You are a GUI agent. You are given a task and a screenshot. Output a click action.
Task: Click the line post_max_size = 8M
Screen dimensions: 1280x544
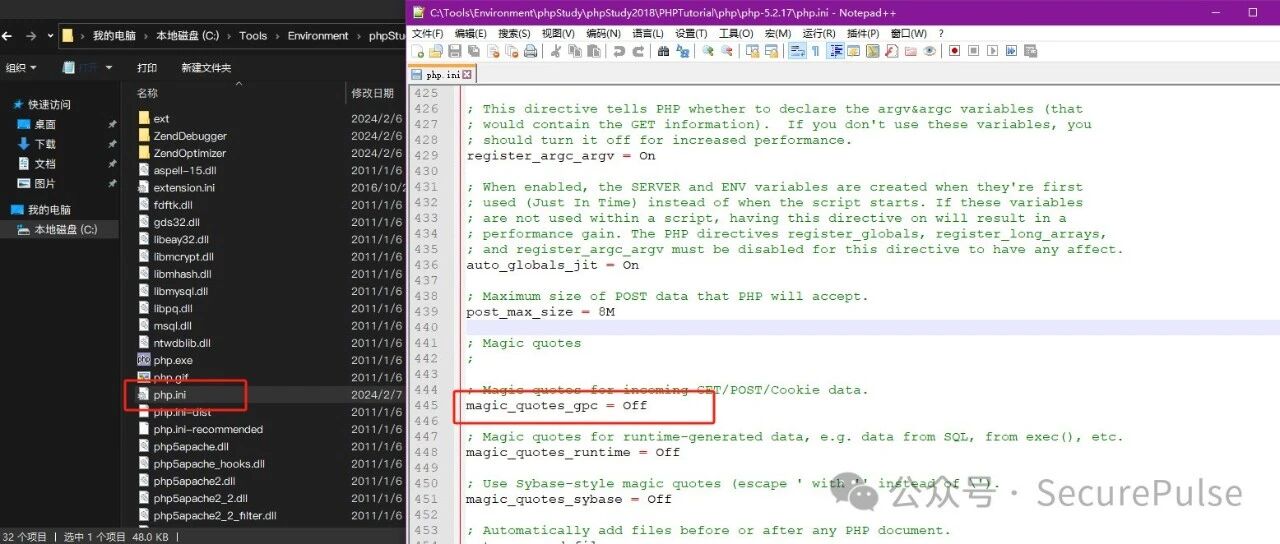tap(540, 312)
